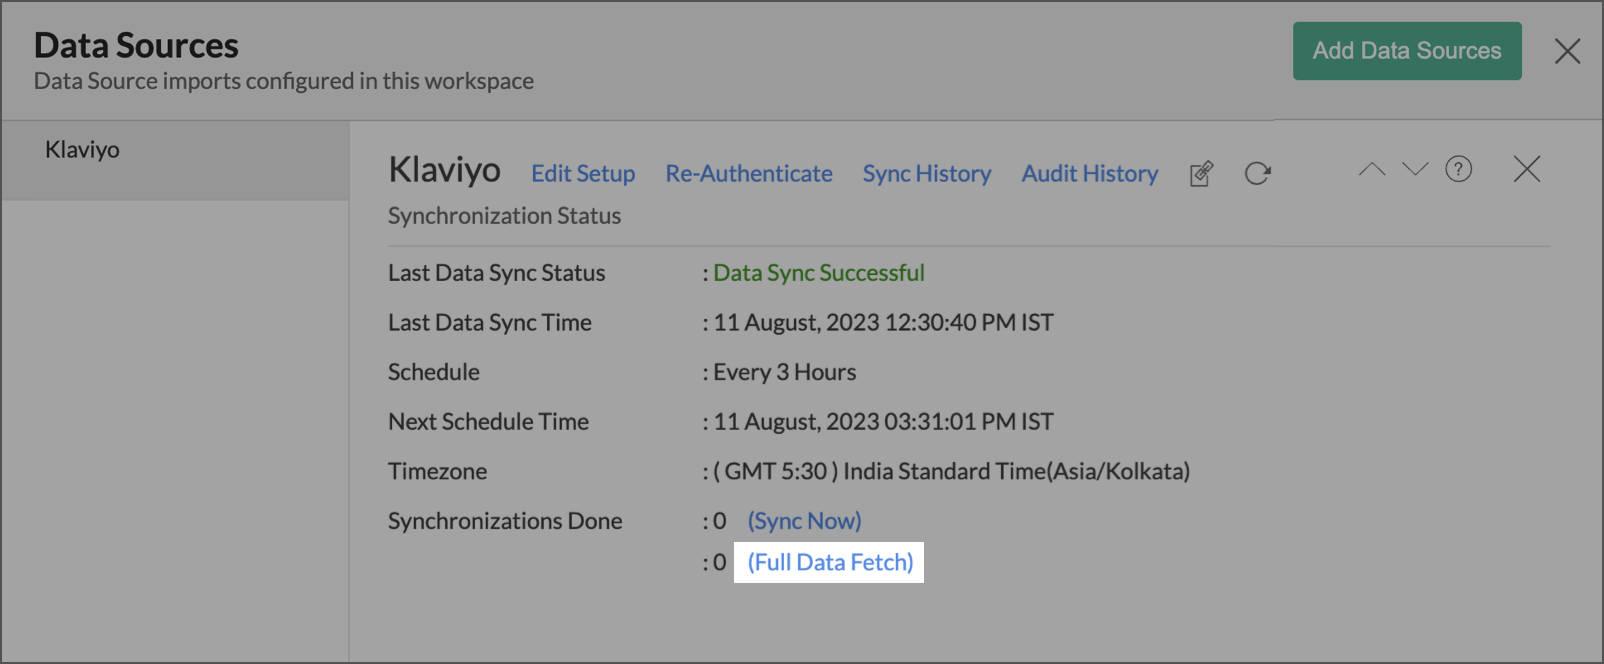
Task: Click the Data Sources dialog title
Action: coord(136,46)
